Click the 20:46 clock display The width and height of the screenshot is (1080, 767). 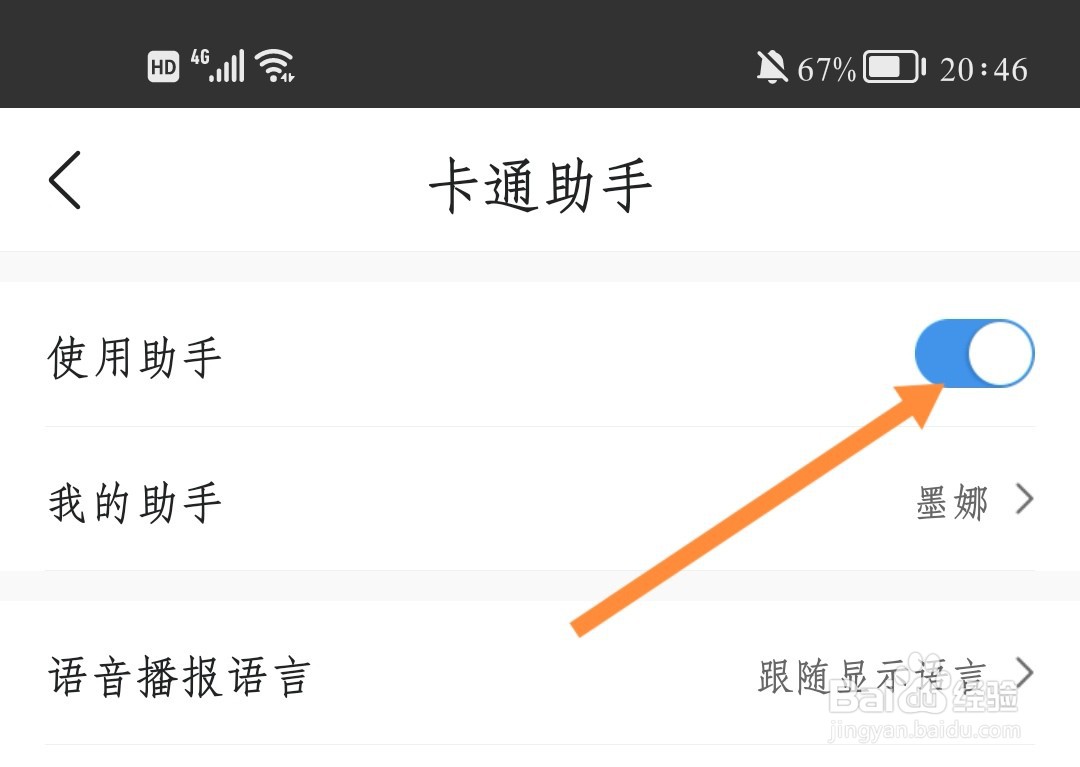click(x=984, y=70)
